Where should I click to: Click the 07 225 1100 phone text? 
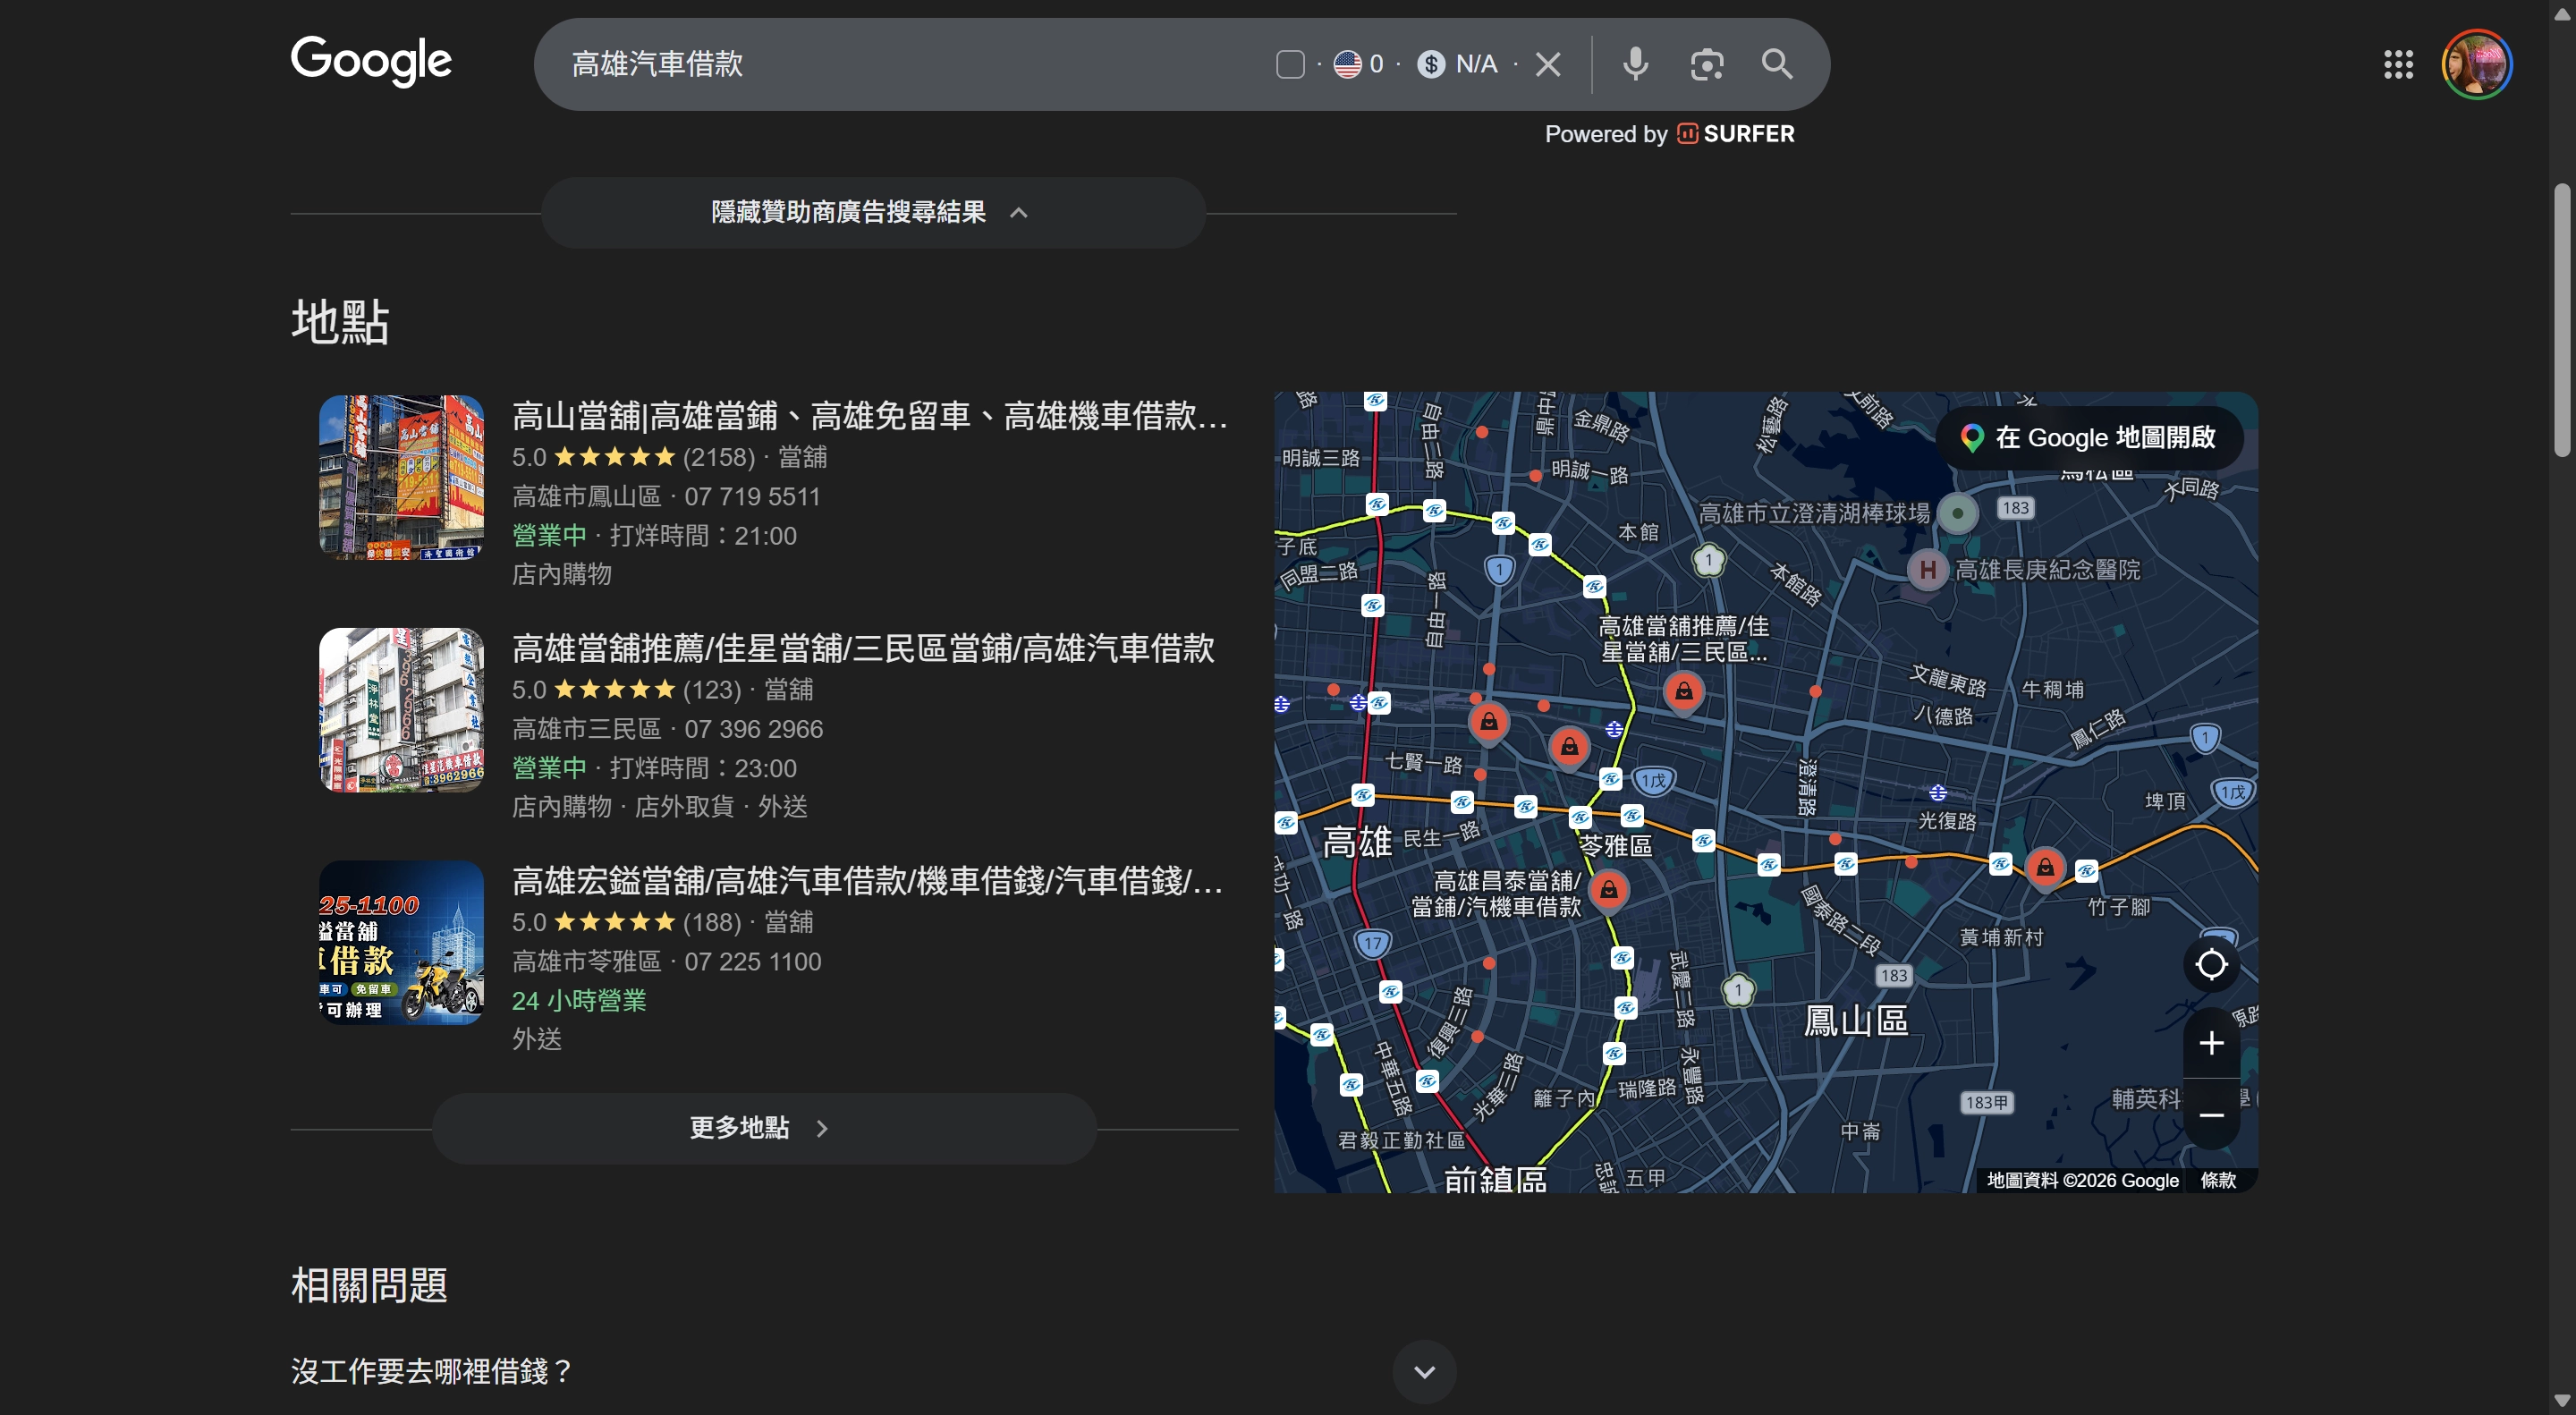click(x=752, y=962)
